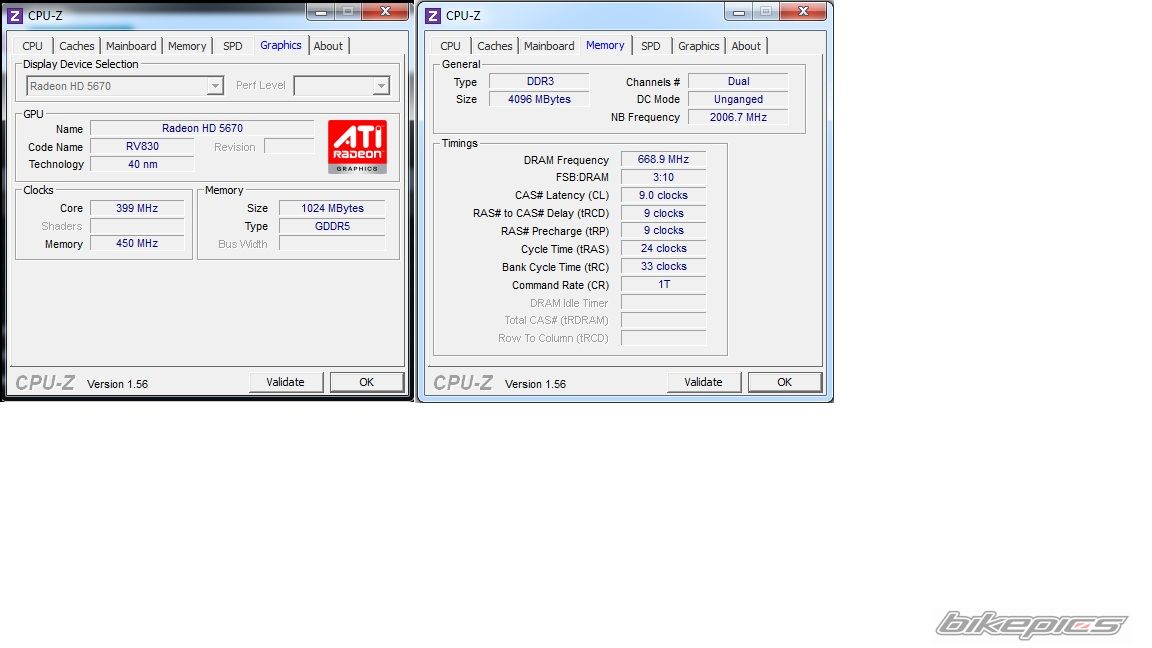Open About tab in Memory window
1152x648 pixels.
[746, 46]
